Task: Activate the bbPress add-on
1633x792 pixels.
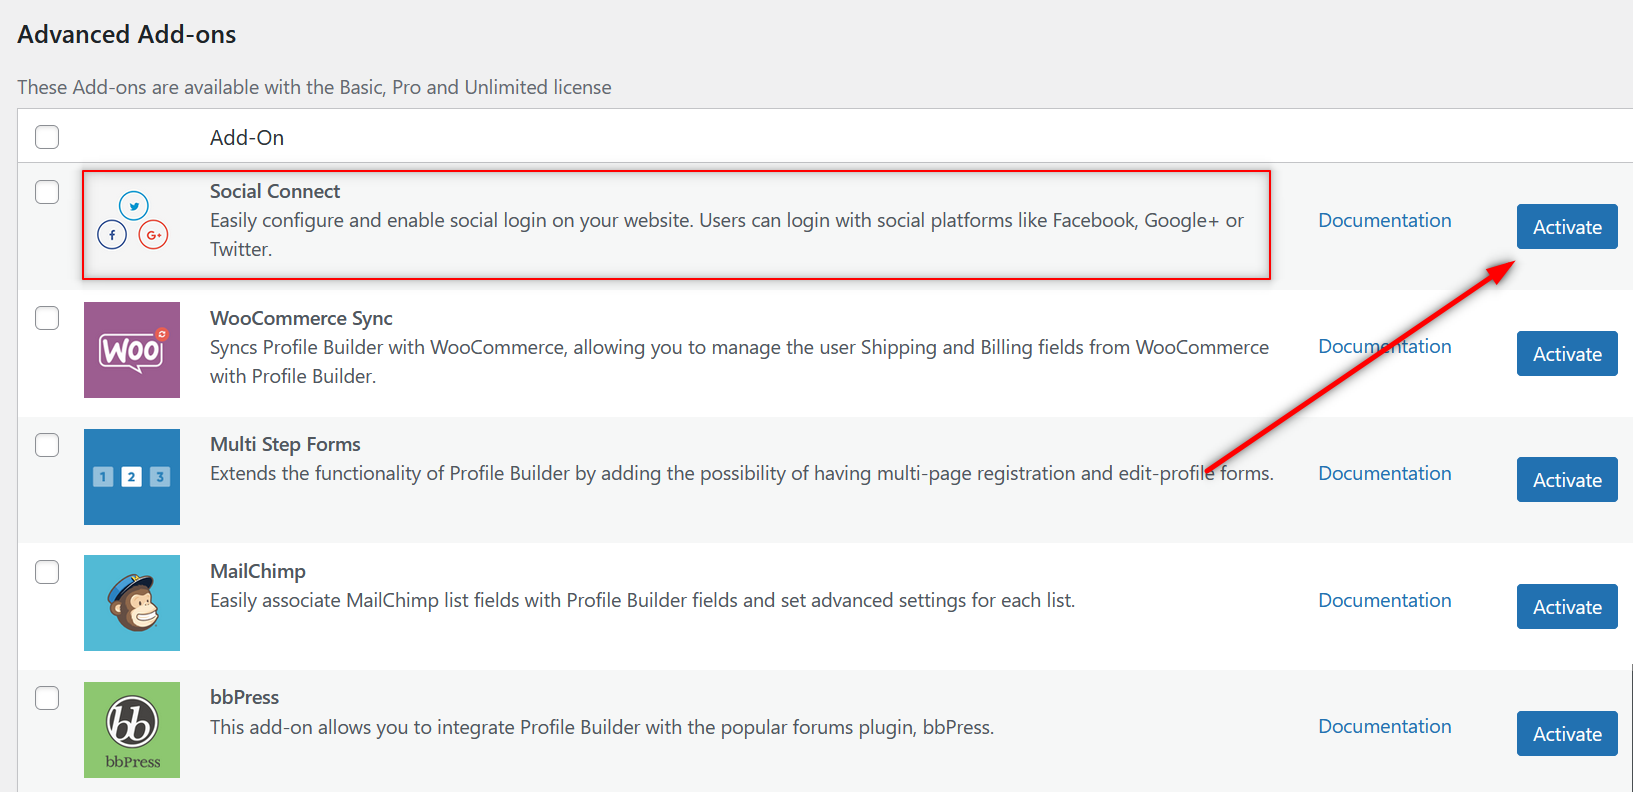Action: [x=1567, y=734]
